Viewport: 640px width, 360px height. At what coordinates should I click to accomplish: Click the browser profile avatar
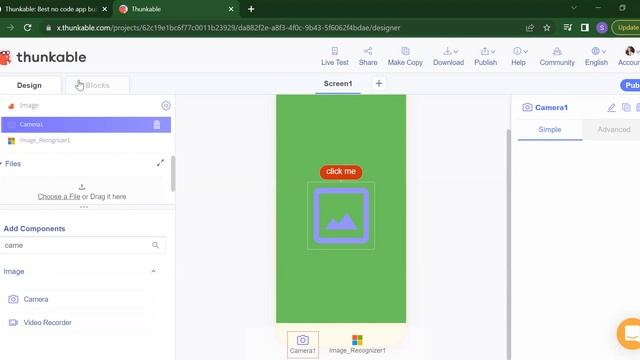602,28
